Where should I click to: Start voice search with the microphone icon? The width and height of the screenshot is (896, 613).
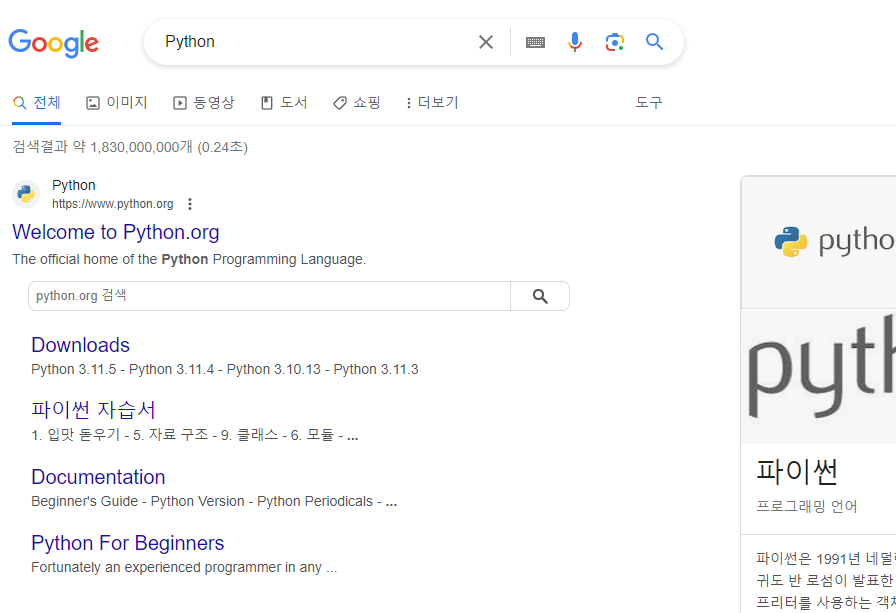pos(575,42)
